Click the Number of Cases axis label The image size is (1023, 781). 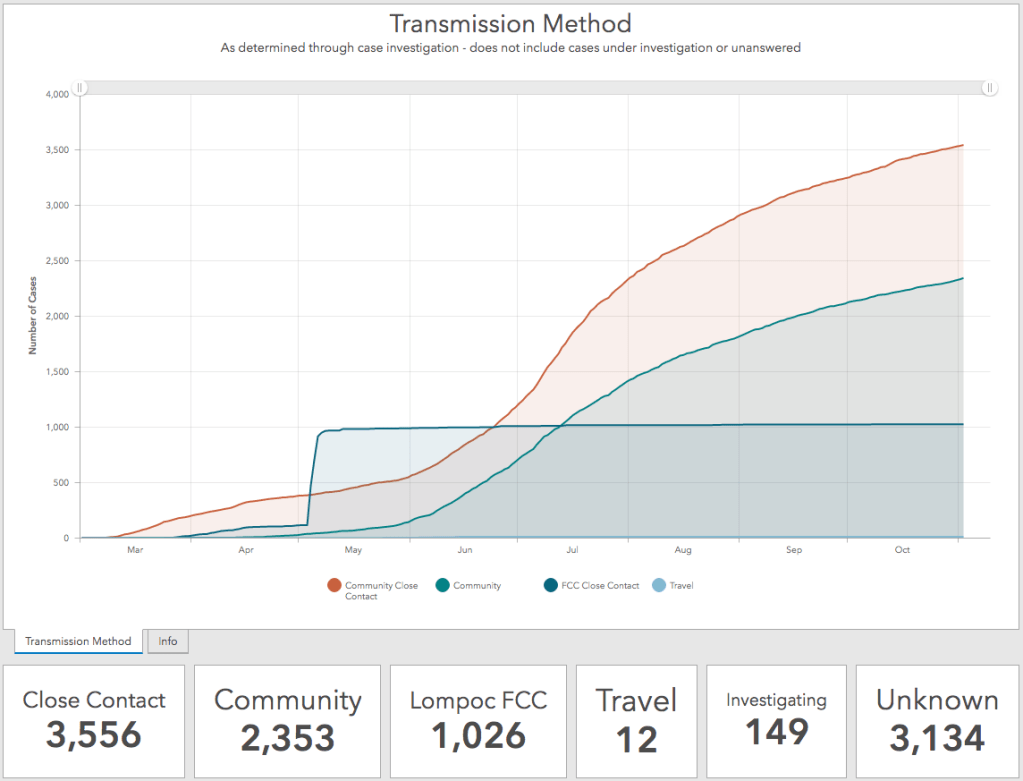coord(32,316)
